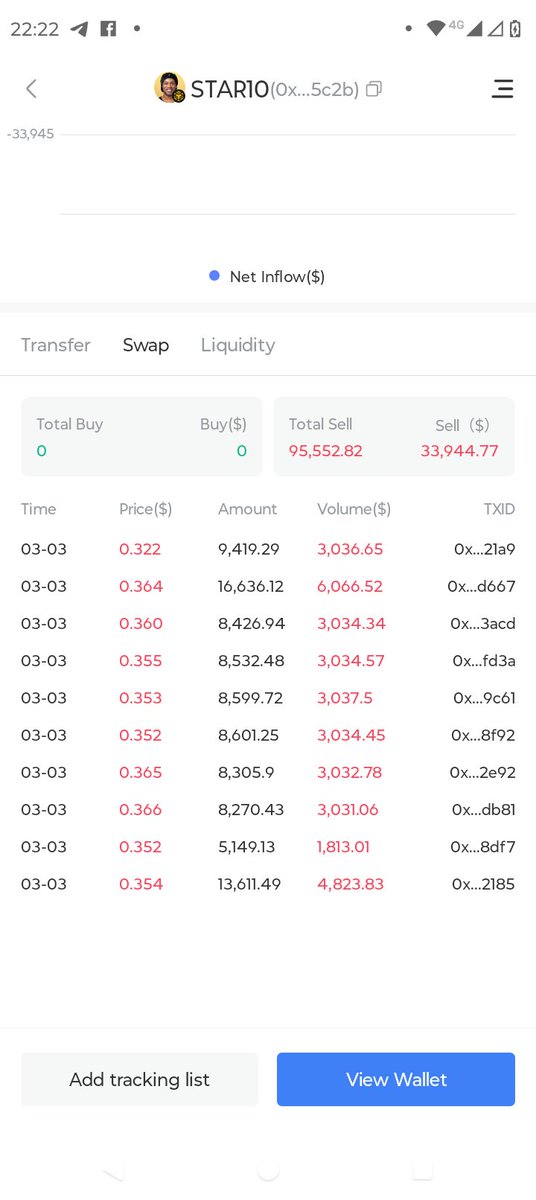Open Facebook notification icon in status bar

click(108, 29)
